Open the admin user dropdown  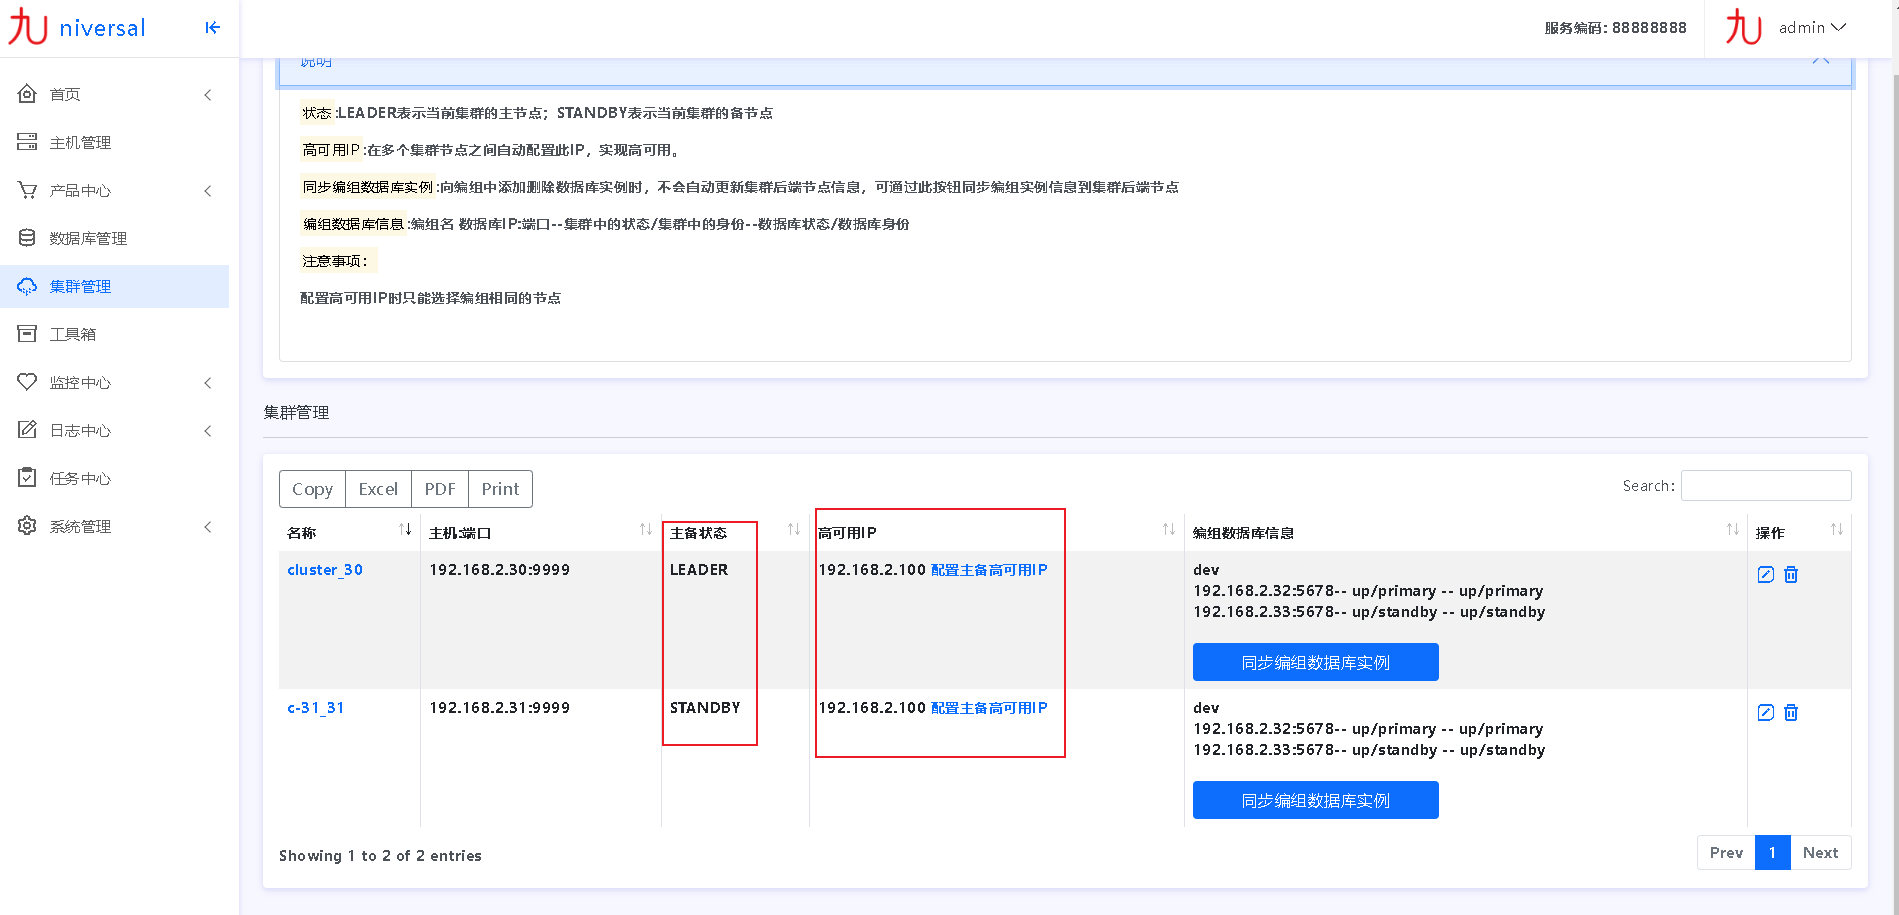[x=1812, y=28]
